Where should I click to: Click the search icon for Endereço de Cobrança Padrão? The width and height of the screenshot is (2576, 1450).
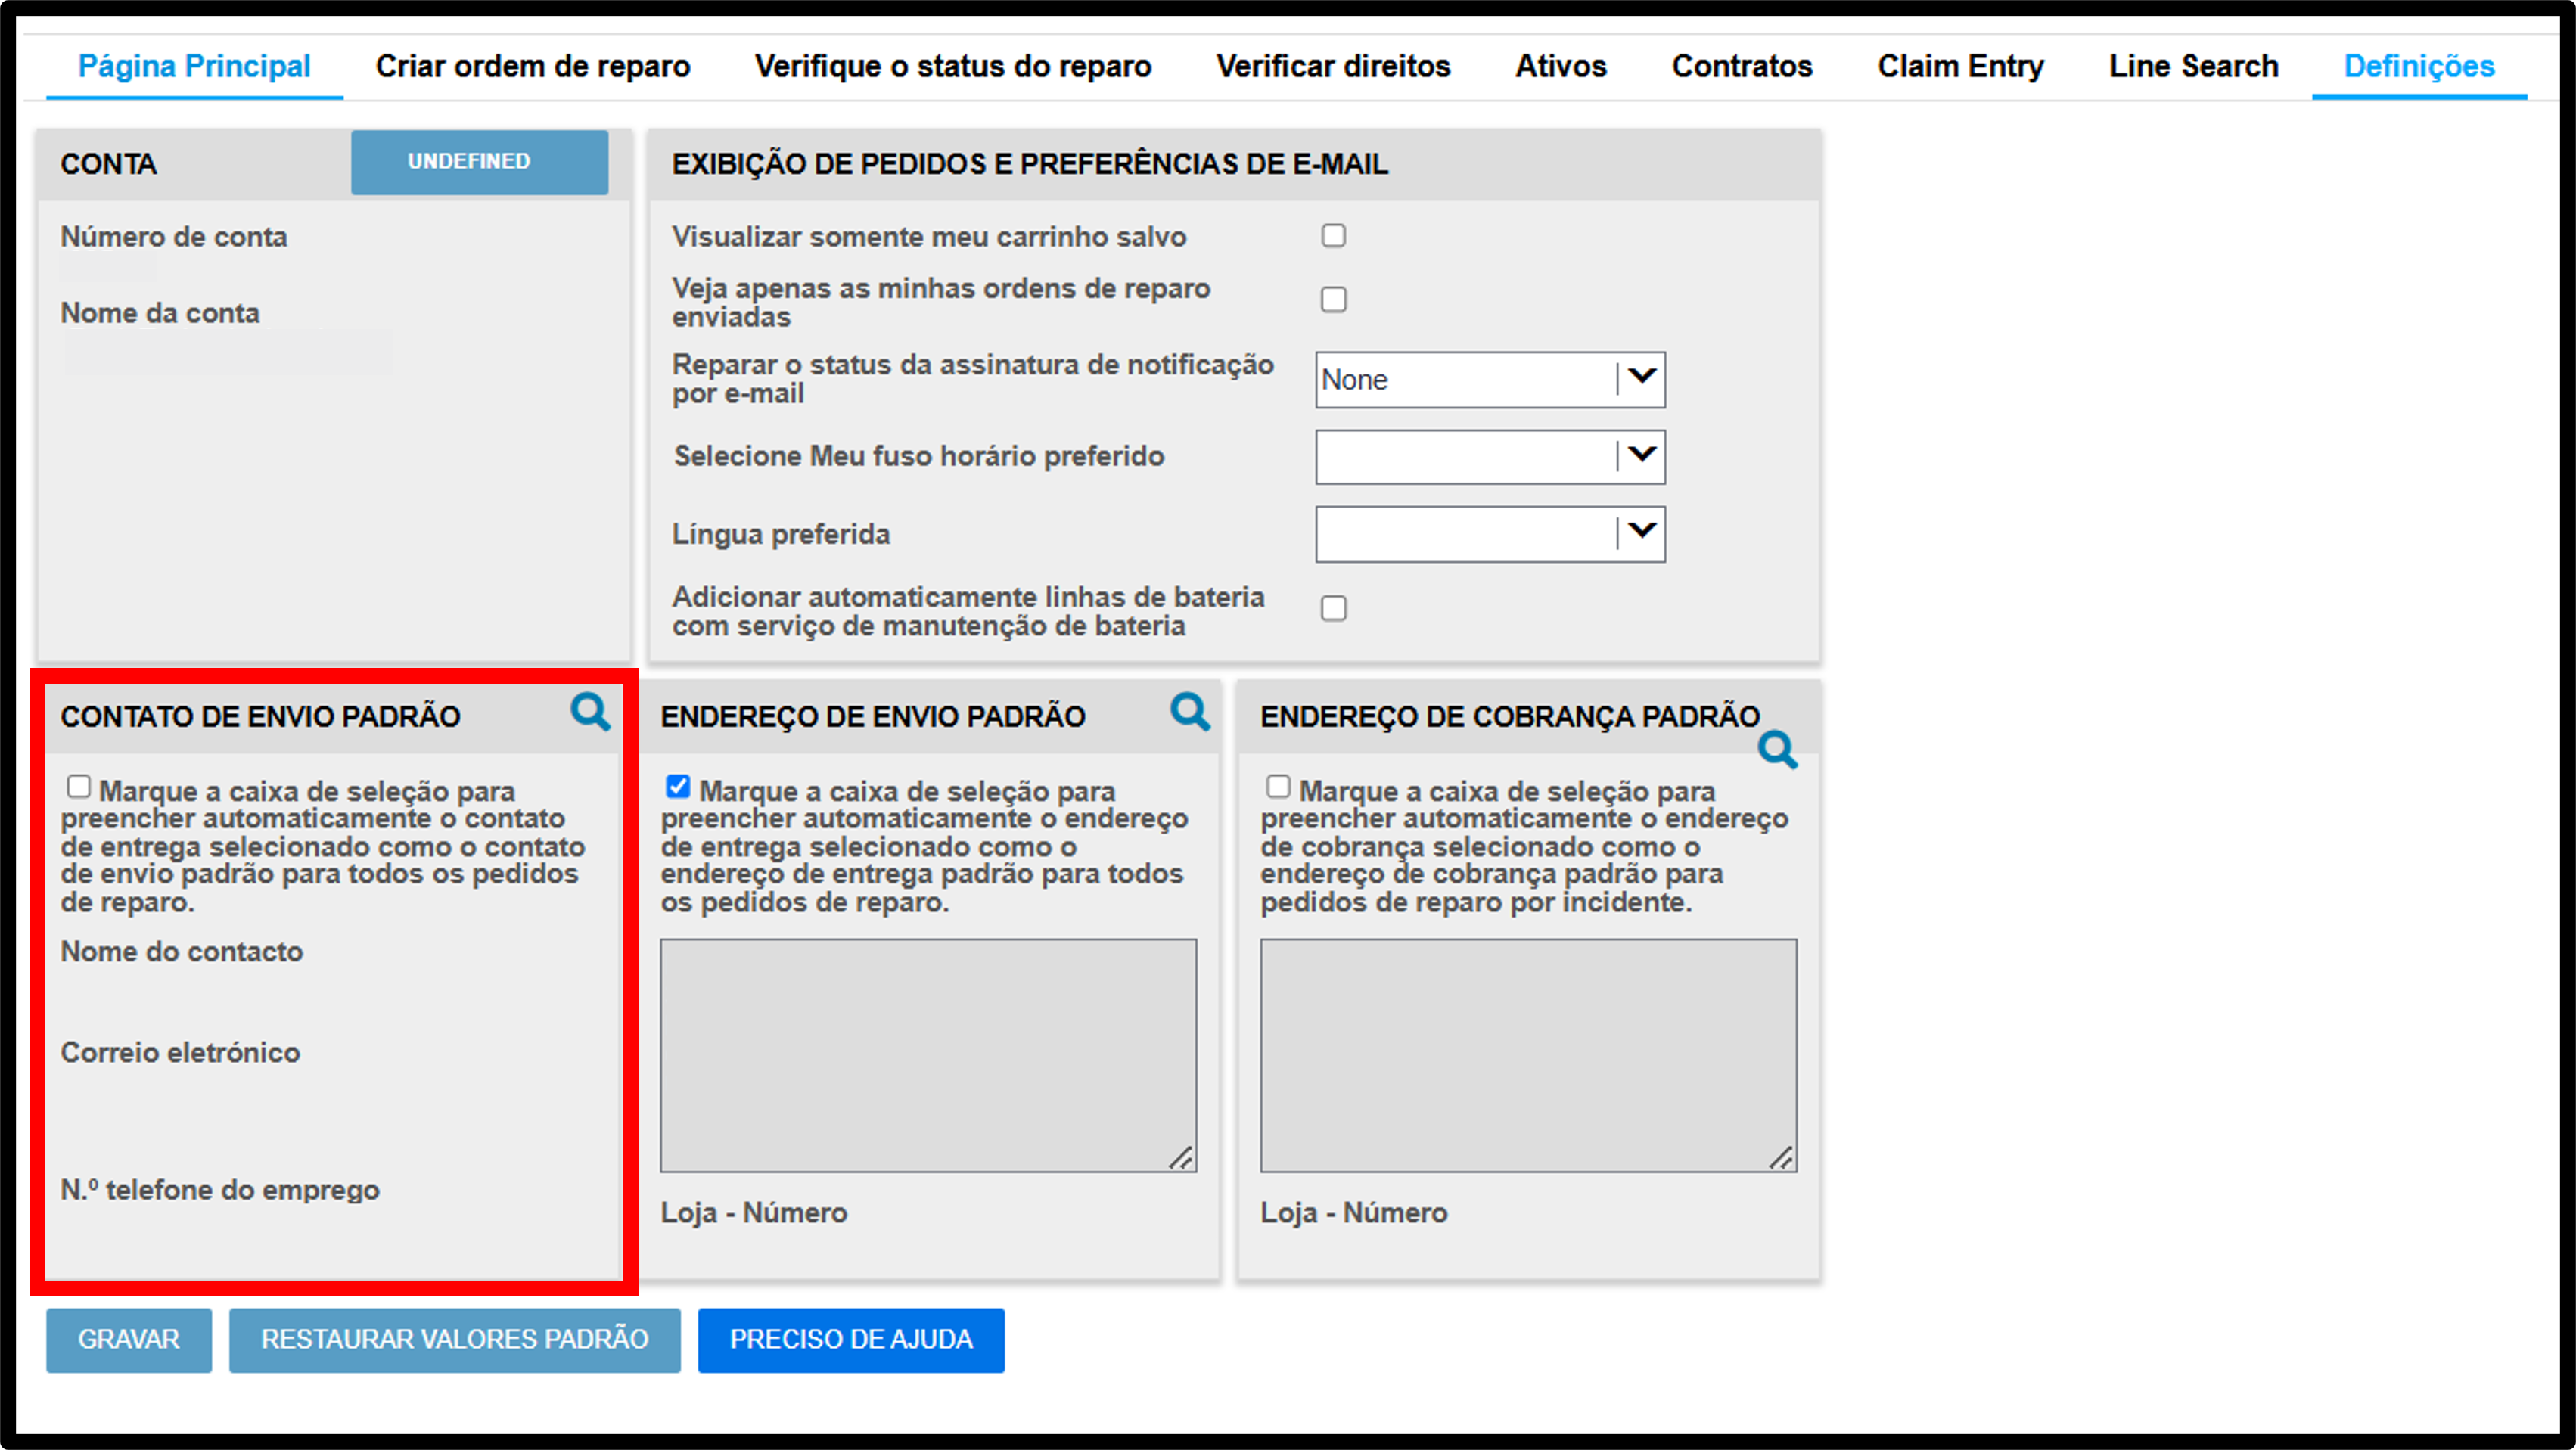point(1777,749)
